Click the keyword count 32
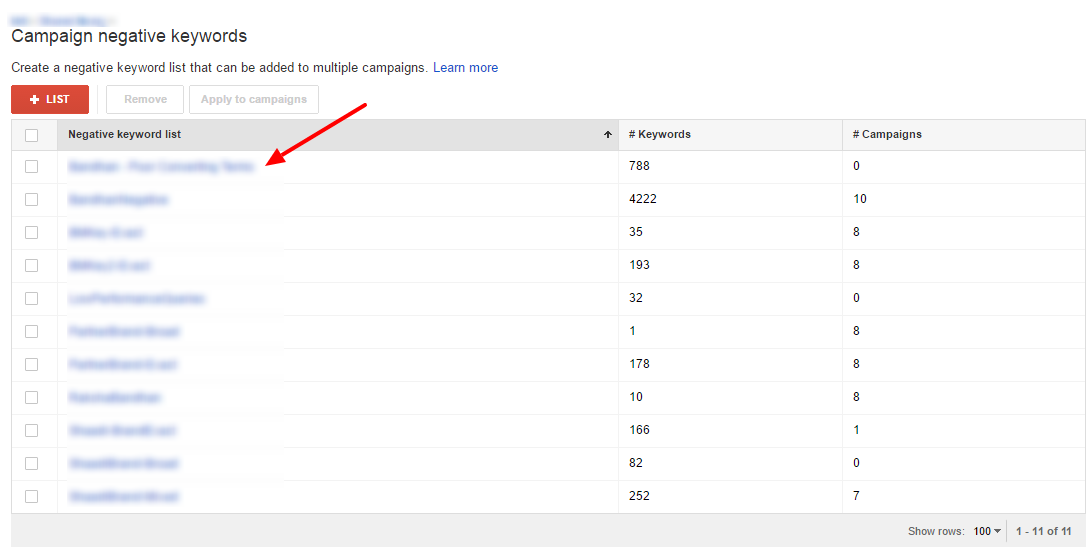Image resolution: width=1090 pixels, height=547 pixels. click(x=635, y=297)
